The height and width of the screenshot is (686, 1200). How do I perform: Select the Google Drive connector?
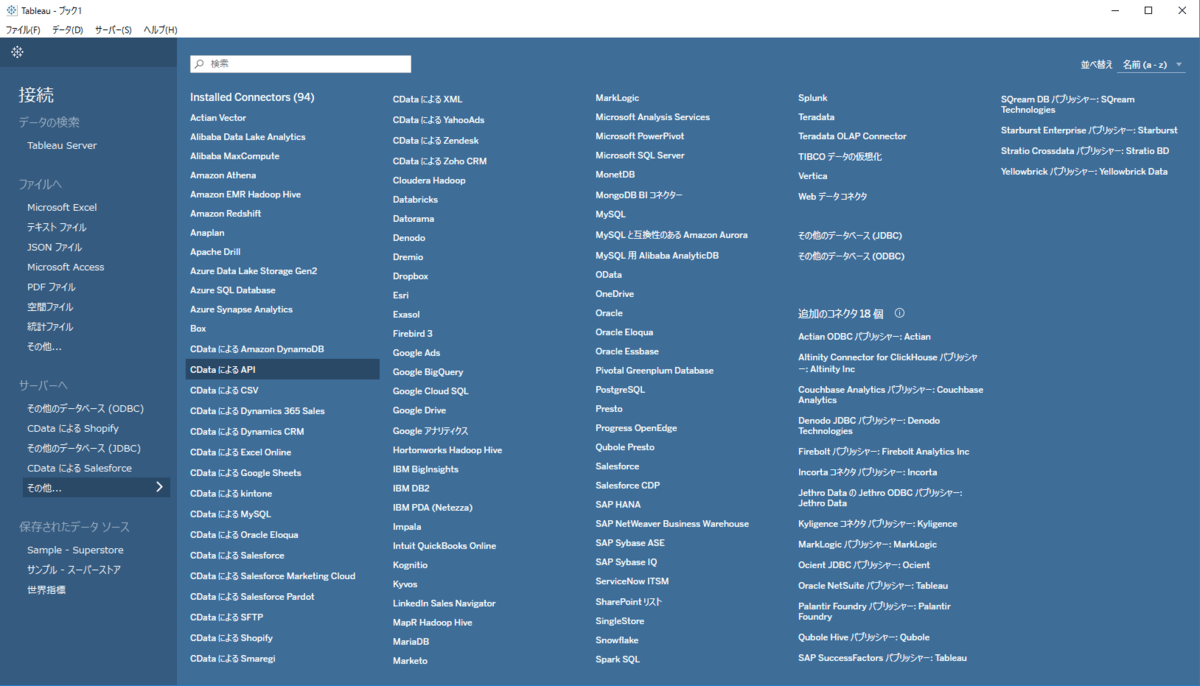point(420,410)
